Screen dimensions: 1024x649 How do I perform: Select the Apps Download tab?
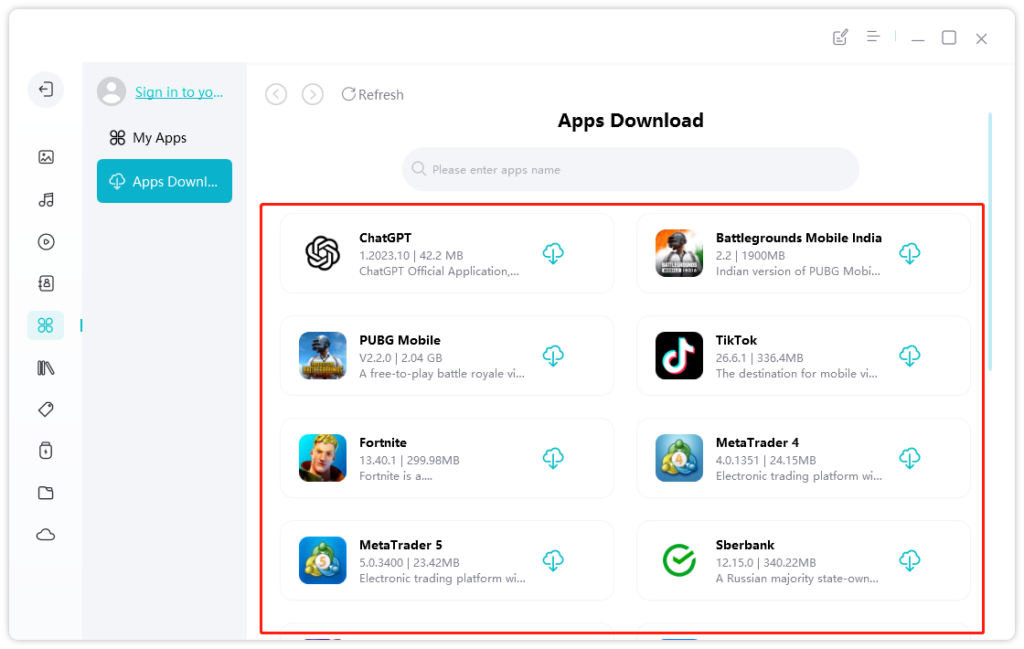point(164,181)
